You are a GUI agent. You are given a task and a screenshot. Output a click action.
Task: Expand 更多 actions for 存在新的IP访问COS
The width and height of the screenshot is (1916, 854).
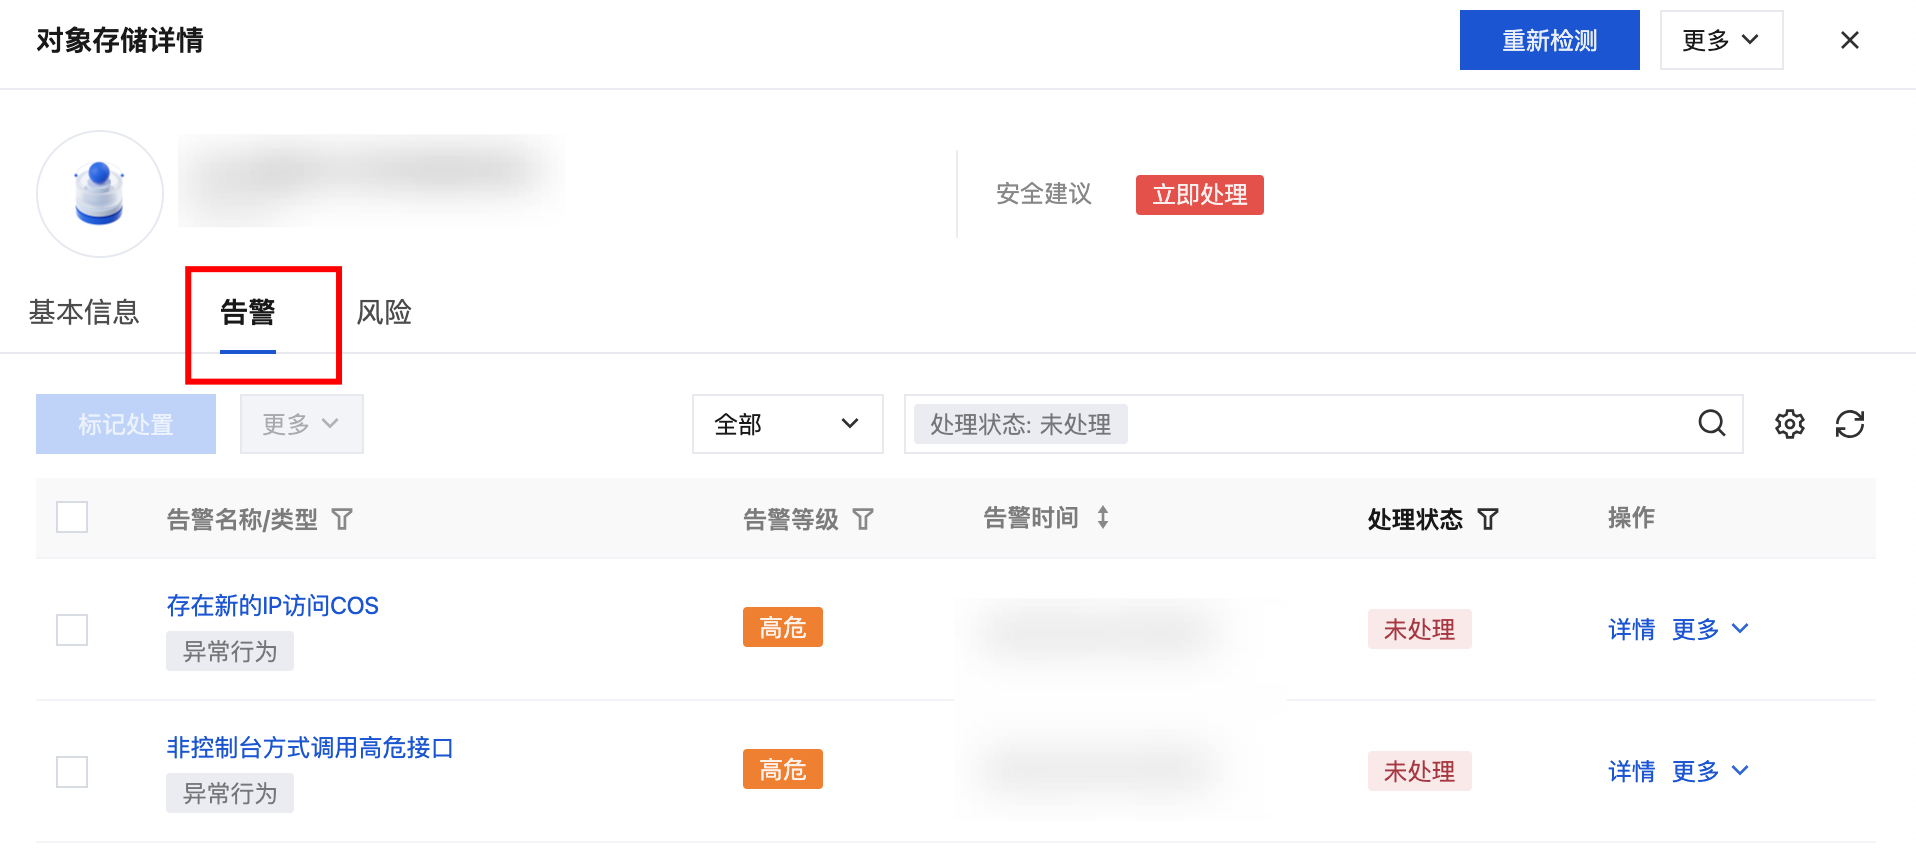[1709, 629]
